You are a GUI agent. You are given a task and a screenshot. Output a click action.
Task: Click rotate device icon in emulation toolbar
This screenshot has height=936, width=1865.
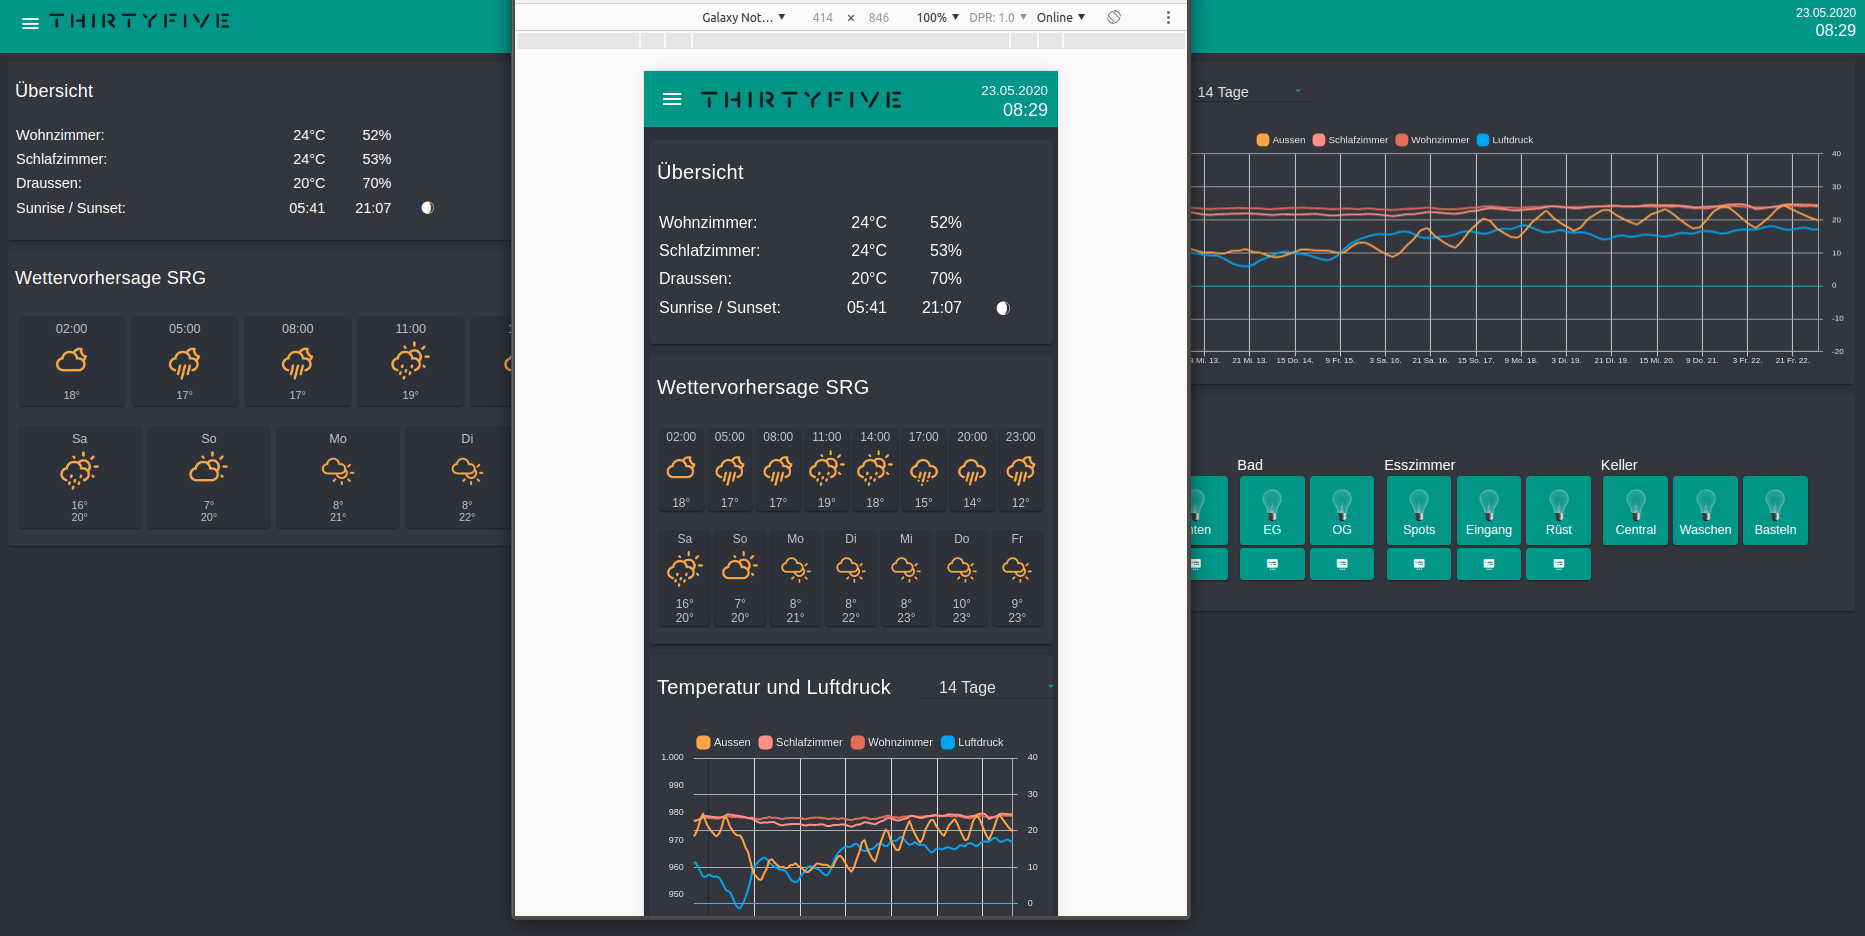pos(1114,17)
